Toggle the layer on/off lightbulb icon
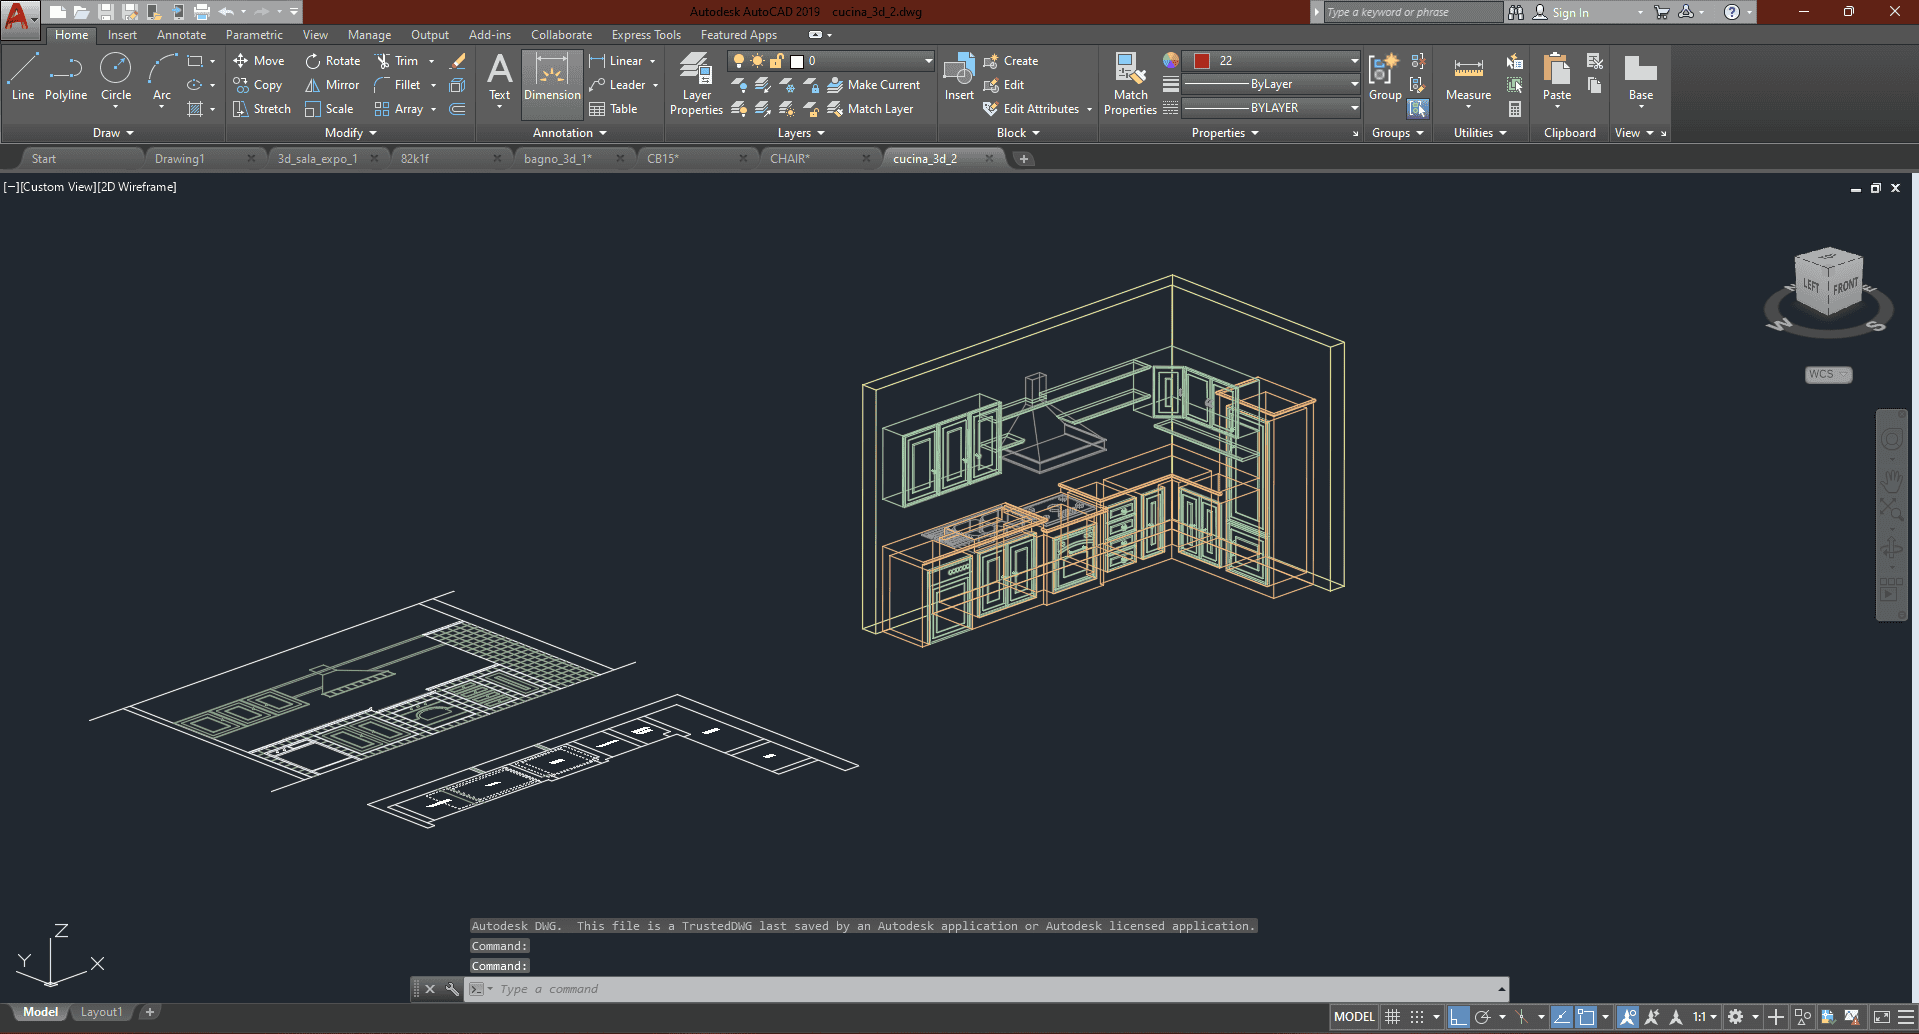 pos(739,61)
